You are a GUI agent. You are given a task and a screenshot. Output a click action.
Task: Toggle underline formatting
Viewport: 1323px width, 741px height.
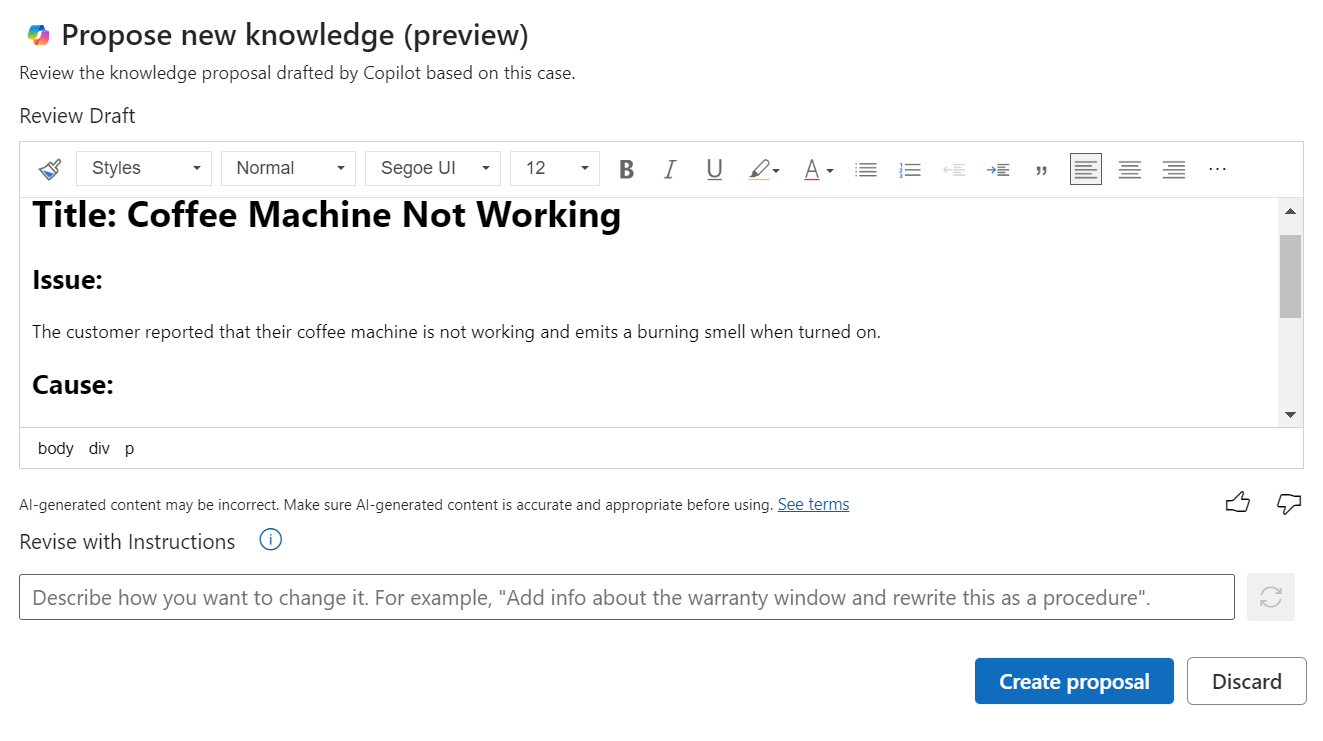pyautogui.click(x=714, y=169)
